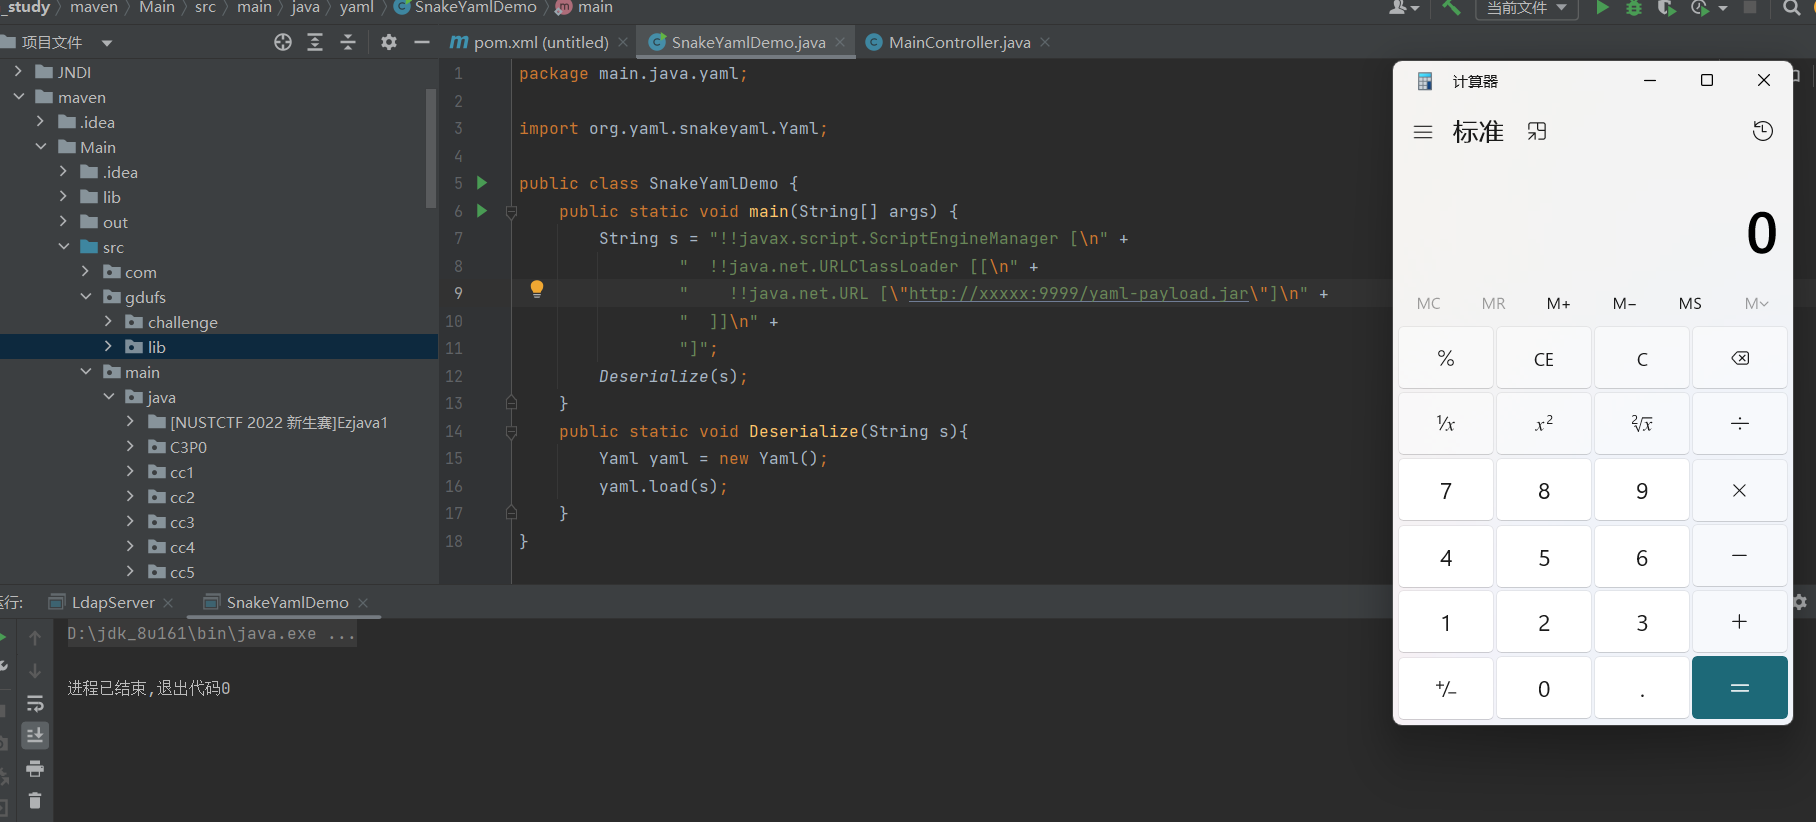Clear run console with trash icon
Image resolution: width=1816 pixels, height=822 pixels.
click(x=35, y=800)
